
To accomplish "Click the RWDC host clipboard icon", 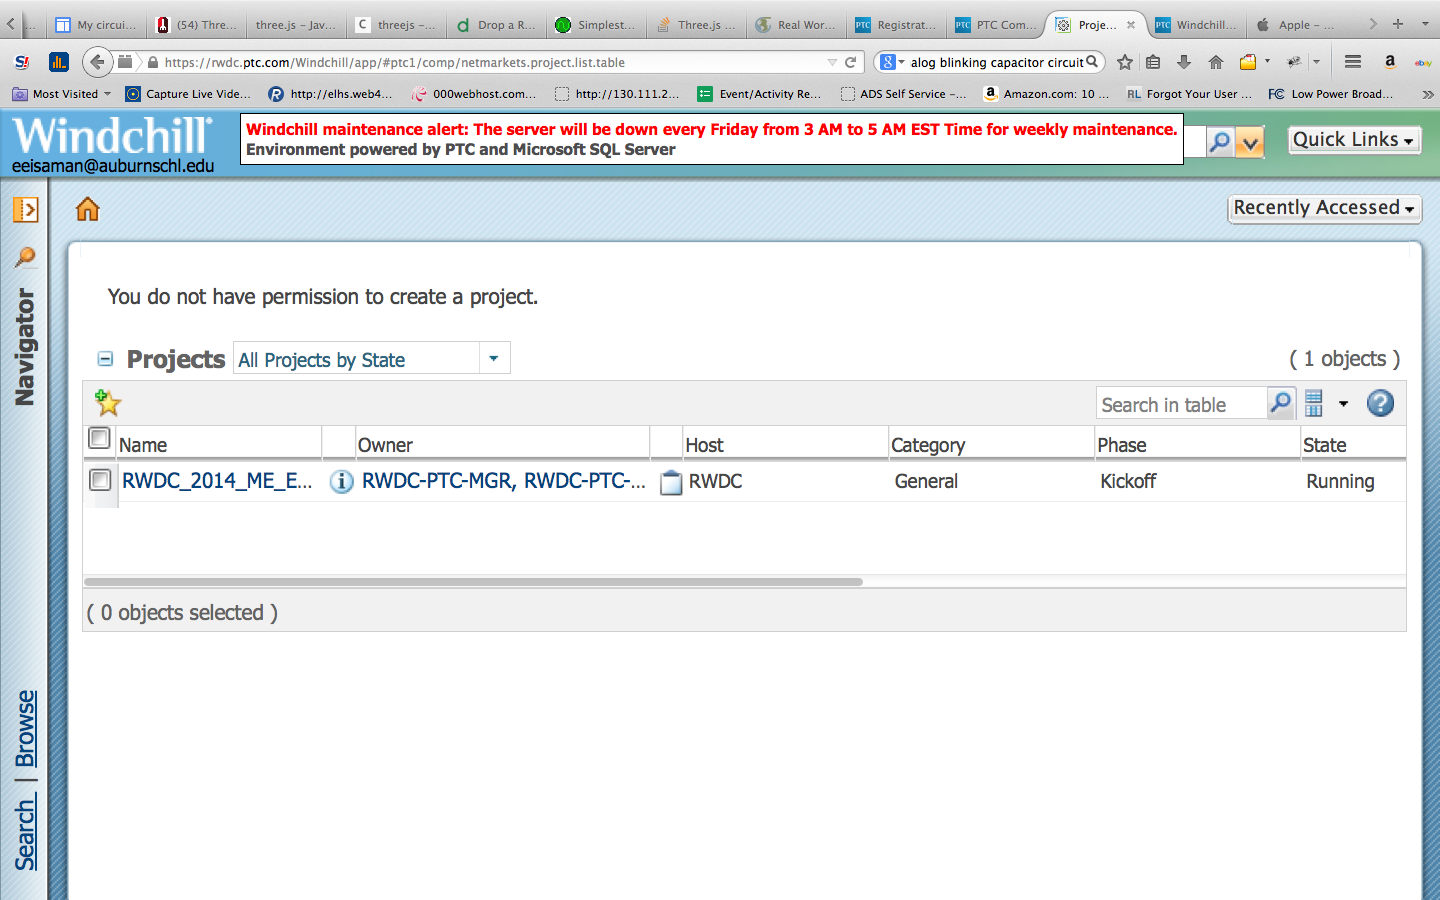I will [671, 483].
